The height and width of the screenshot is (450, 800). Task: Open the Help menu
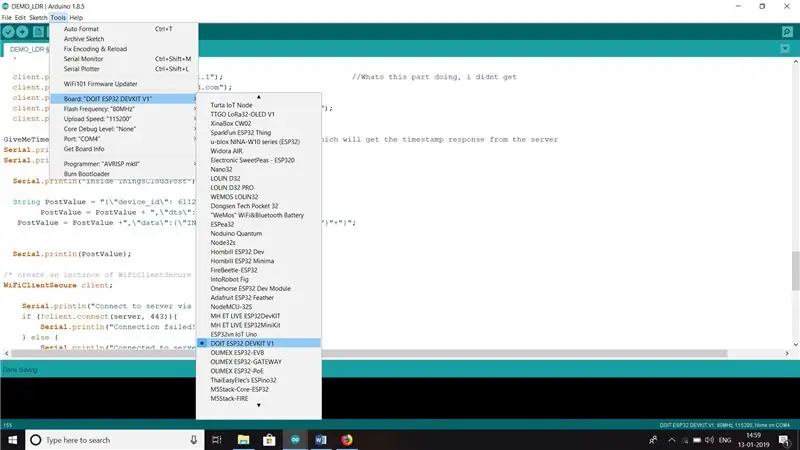pyautogui.click(x=76, y=17)
